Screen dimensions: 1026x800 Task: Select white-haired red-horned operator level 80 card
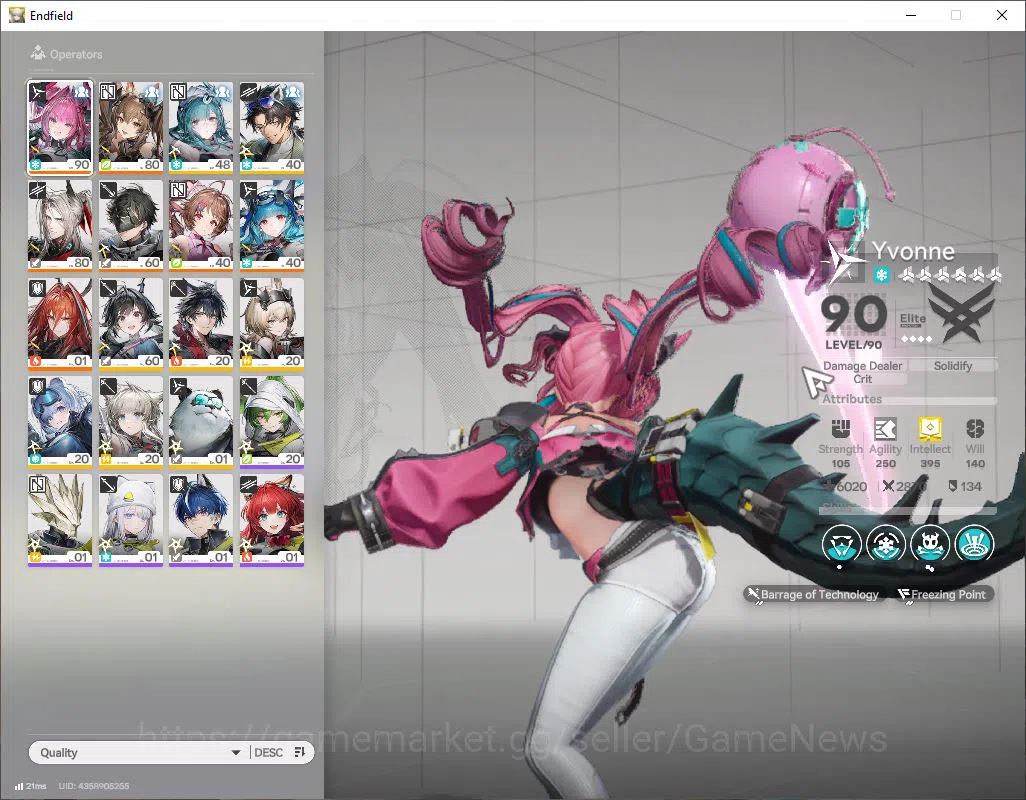(x=60, y=226)
